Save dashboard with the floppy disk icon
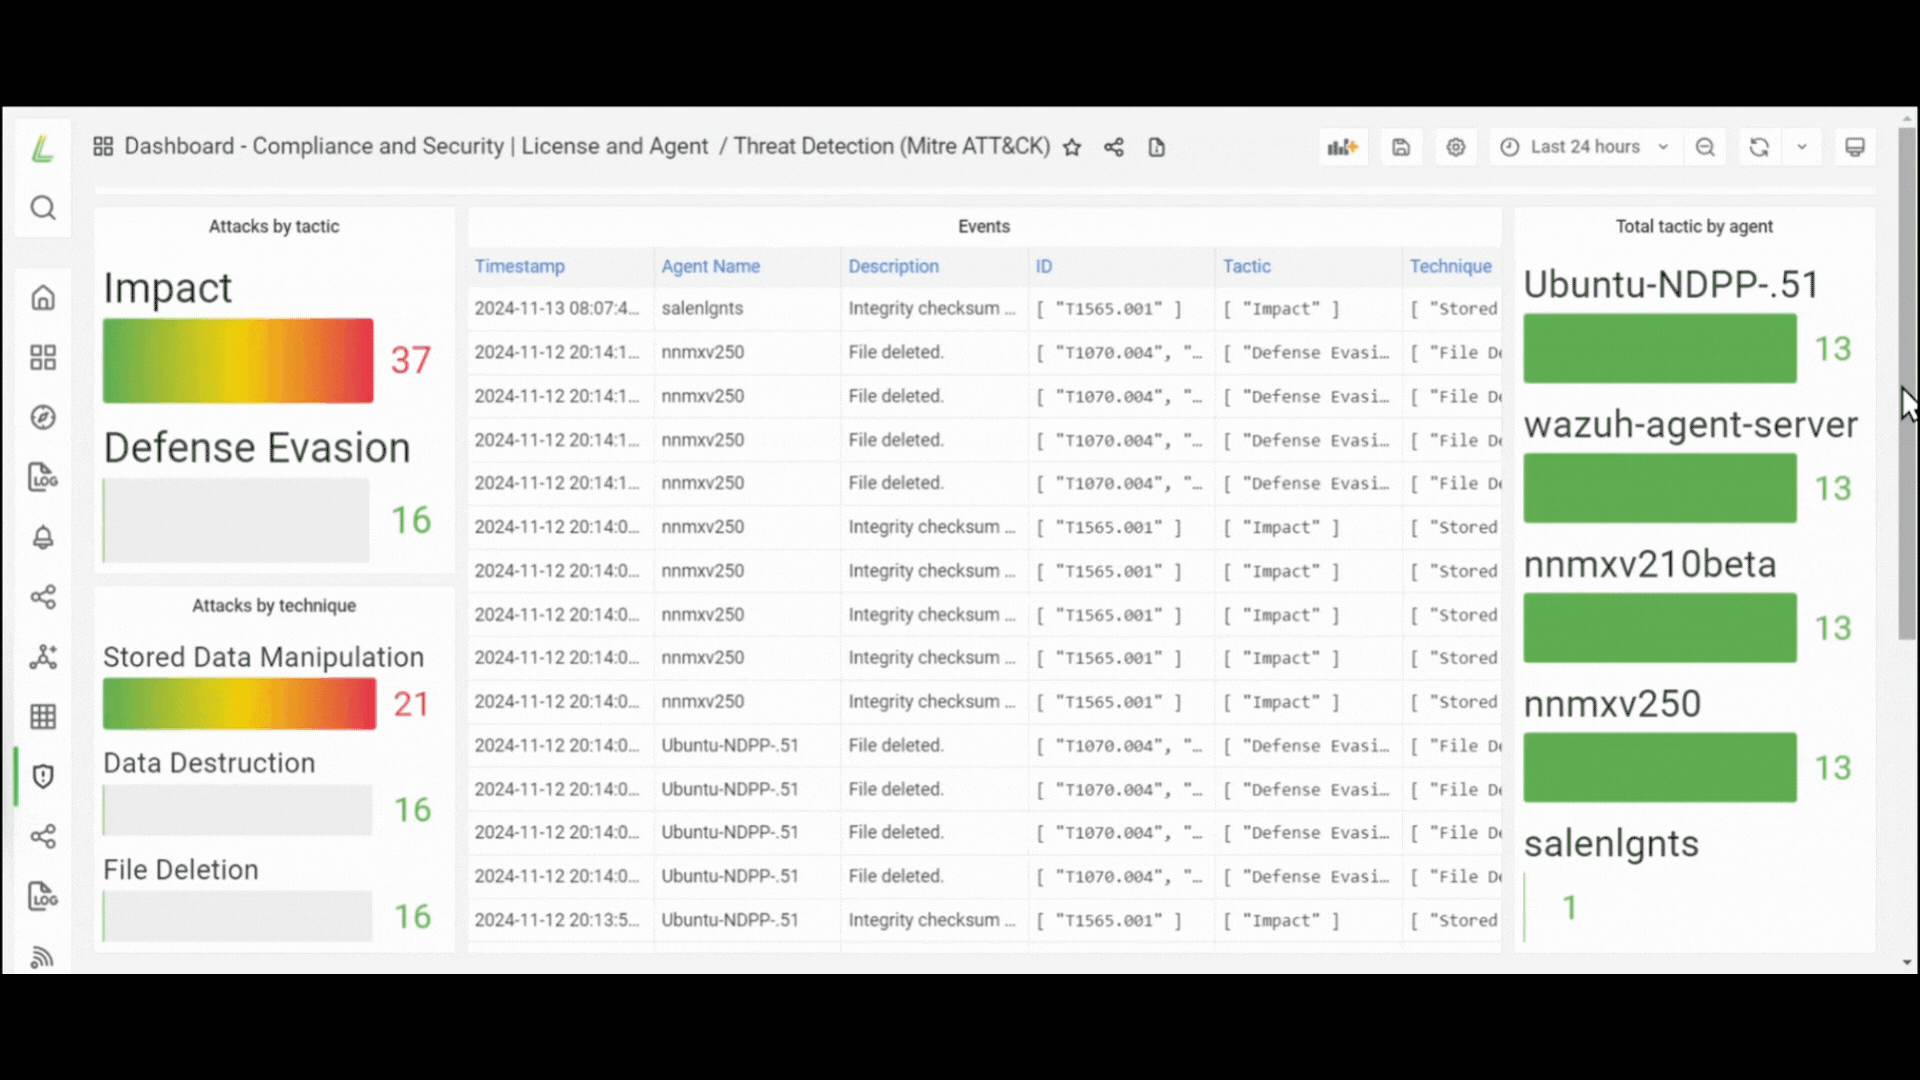The height and width of the screenshot is (1080, 1920). 1400,147
